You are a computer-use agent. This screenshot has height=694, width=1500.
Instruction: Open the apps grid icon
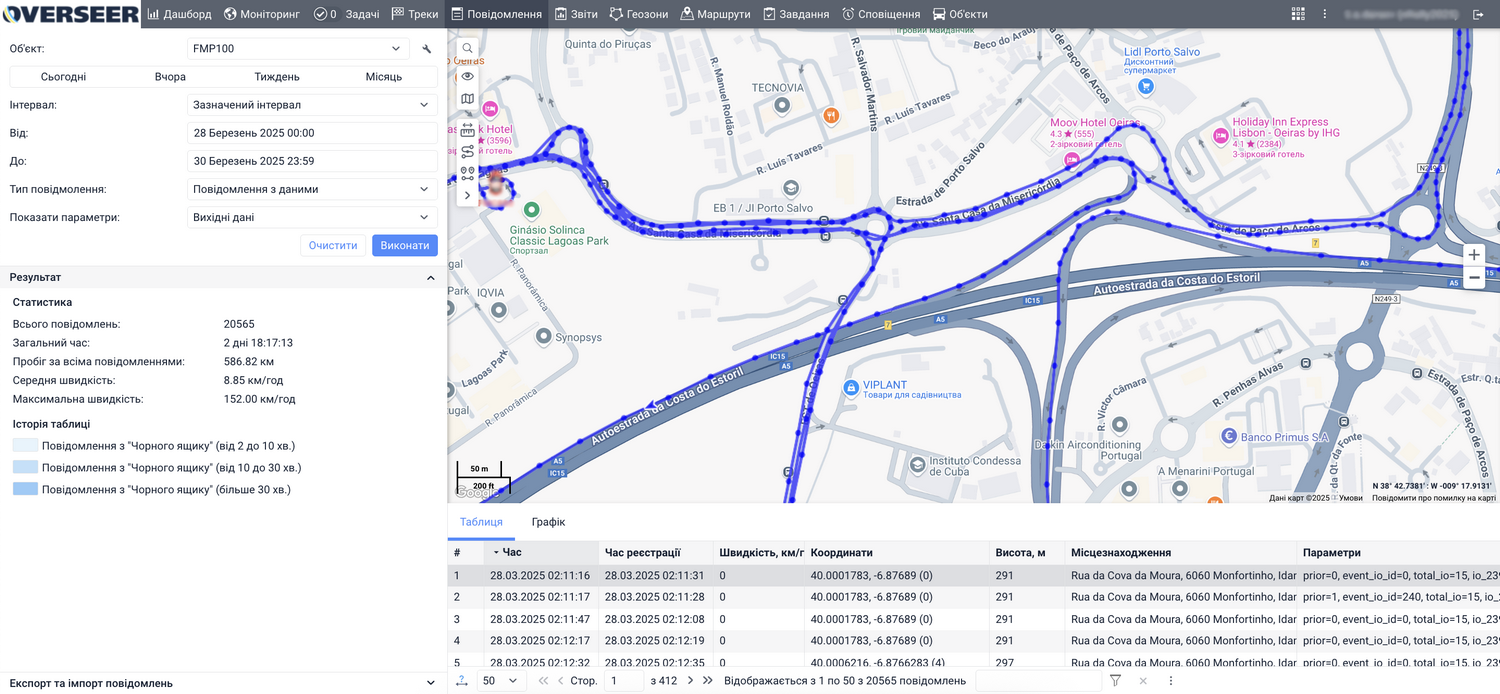[x=1298, y=14]
